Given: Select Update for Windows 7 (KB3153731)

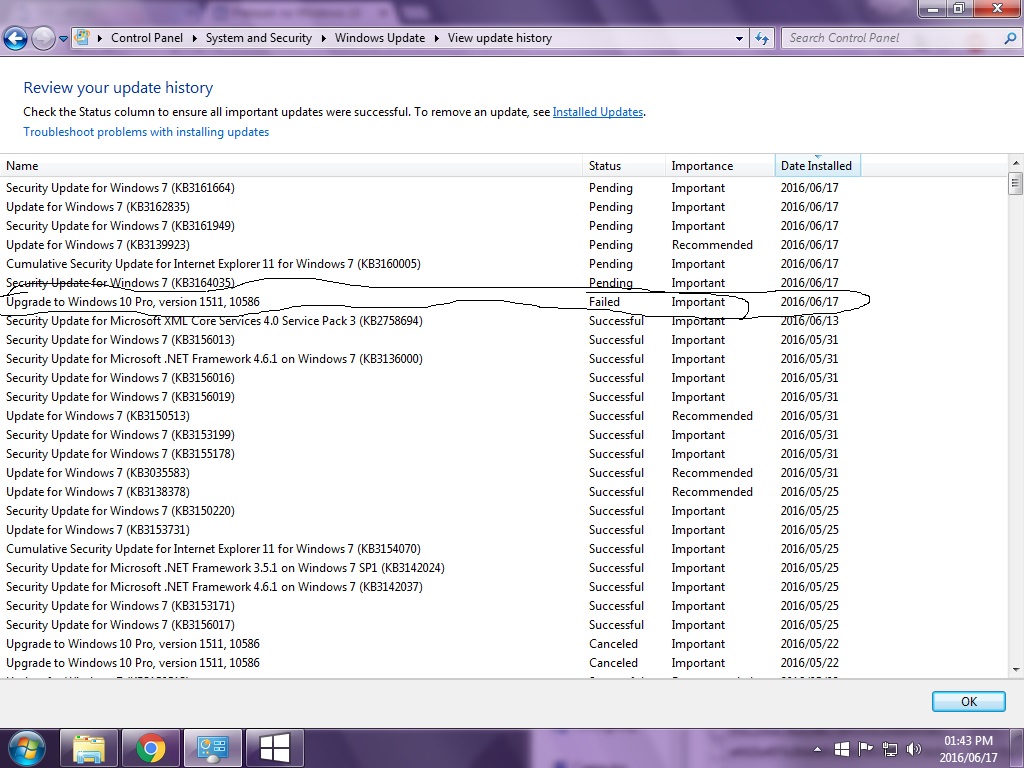Looking at the screenshot, I should point(430,530).
